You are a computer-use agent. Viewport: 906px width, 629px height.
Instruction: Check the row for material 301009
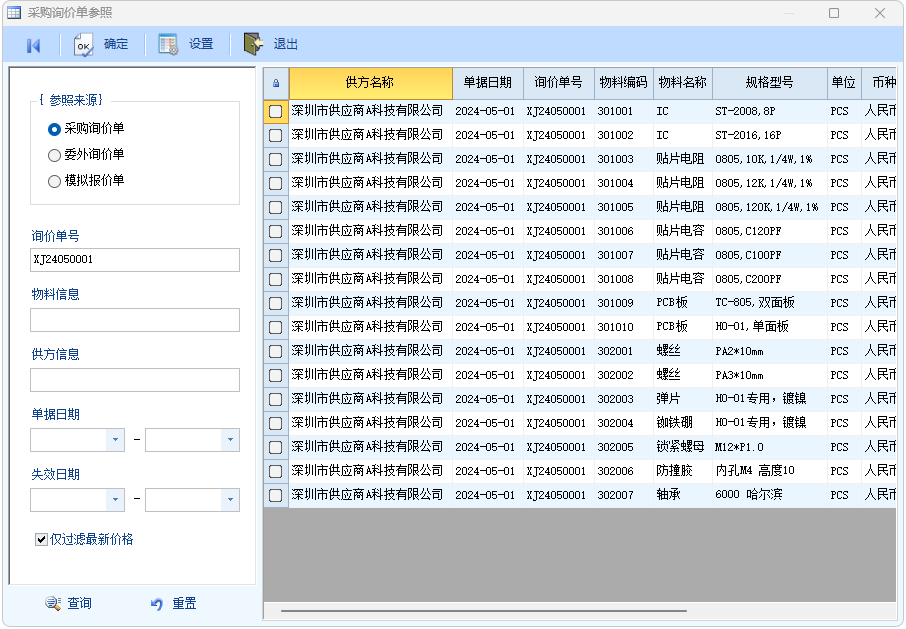point(276,303)
